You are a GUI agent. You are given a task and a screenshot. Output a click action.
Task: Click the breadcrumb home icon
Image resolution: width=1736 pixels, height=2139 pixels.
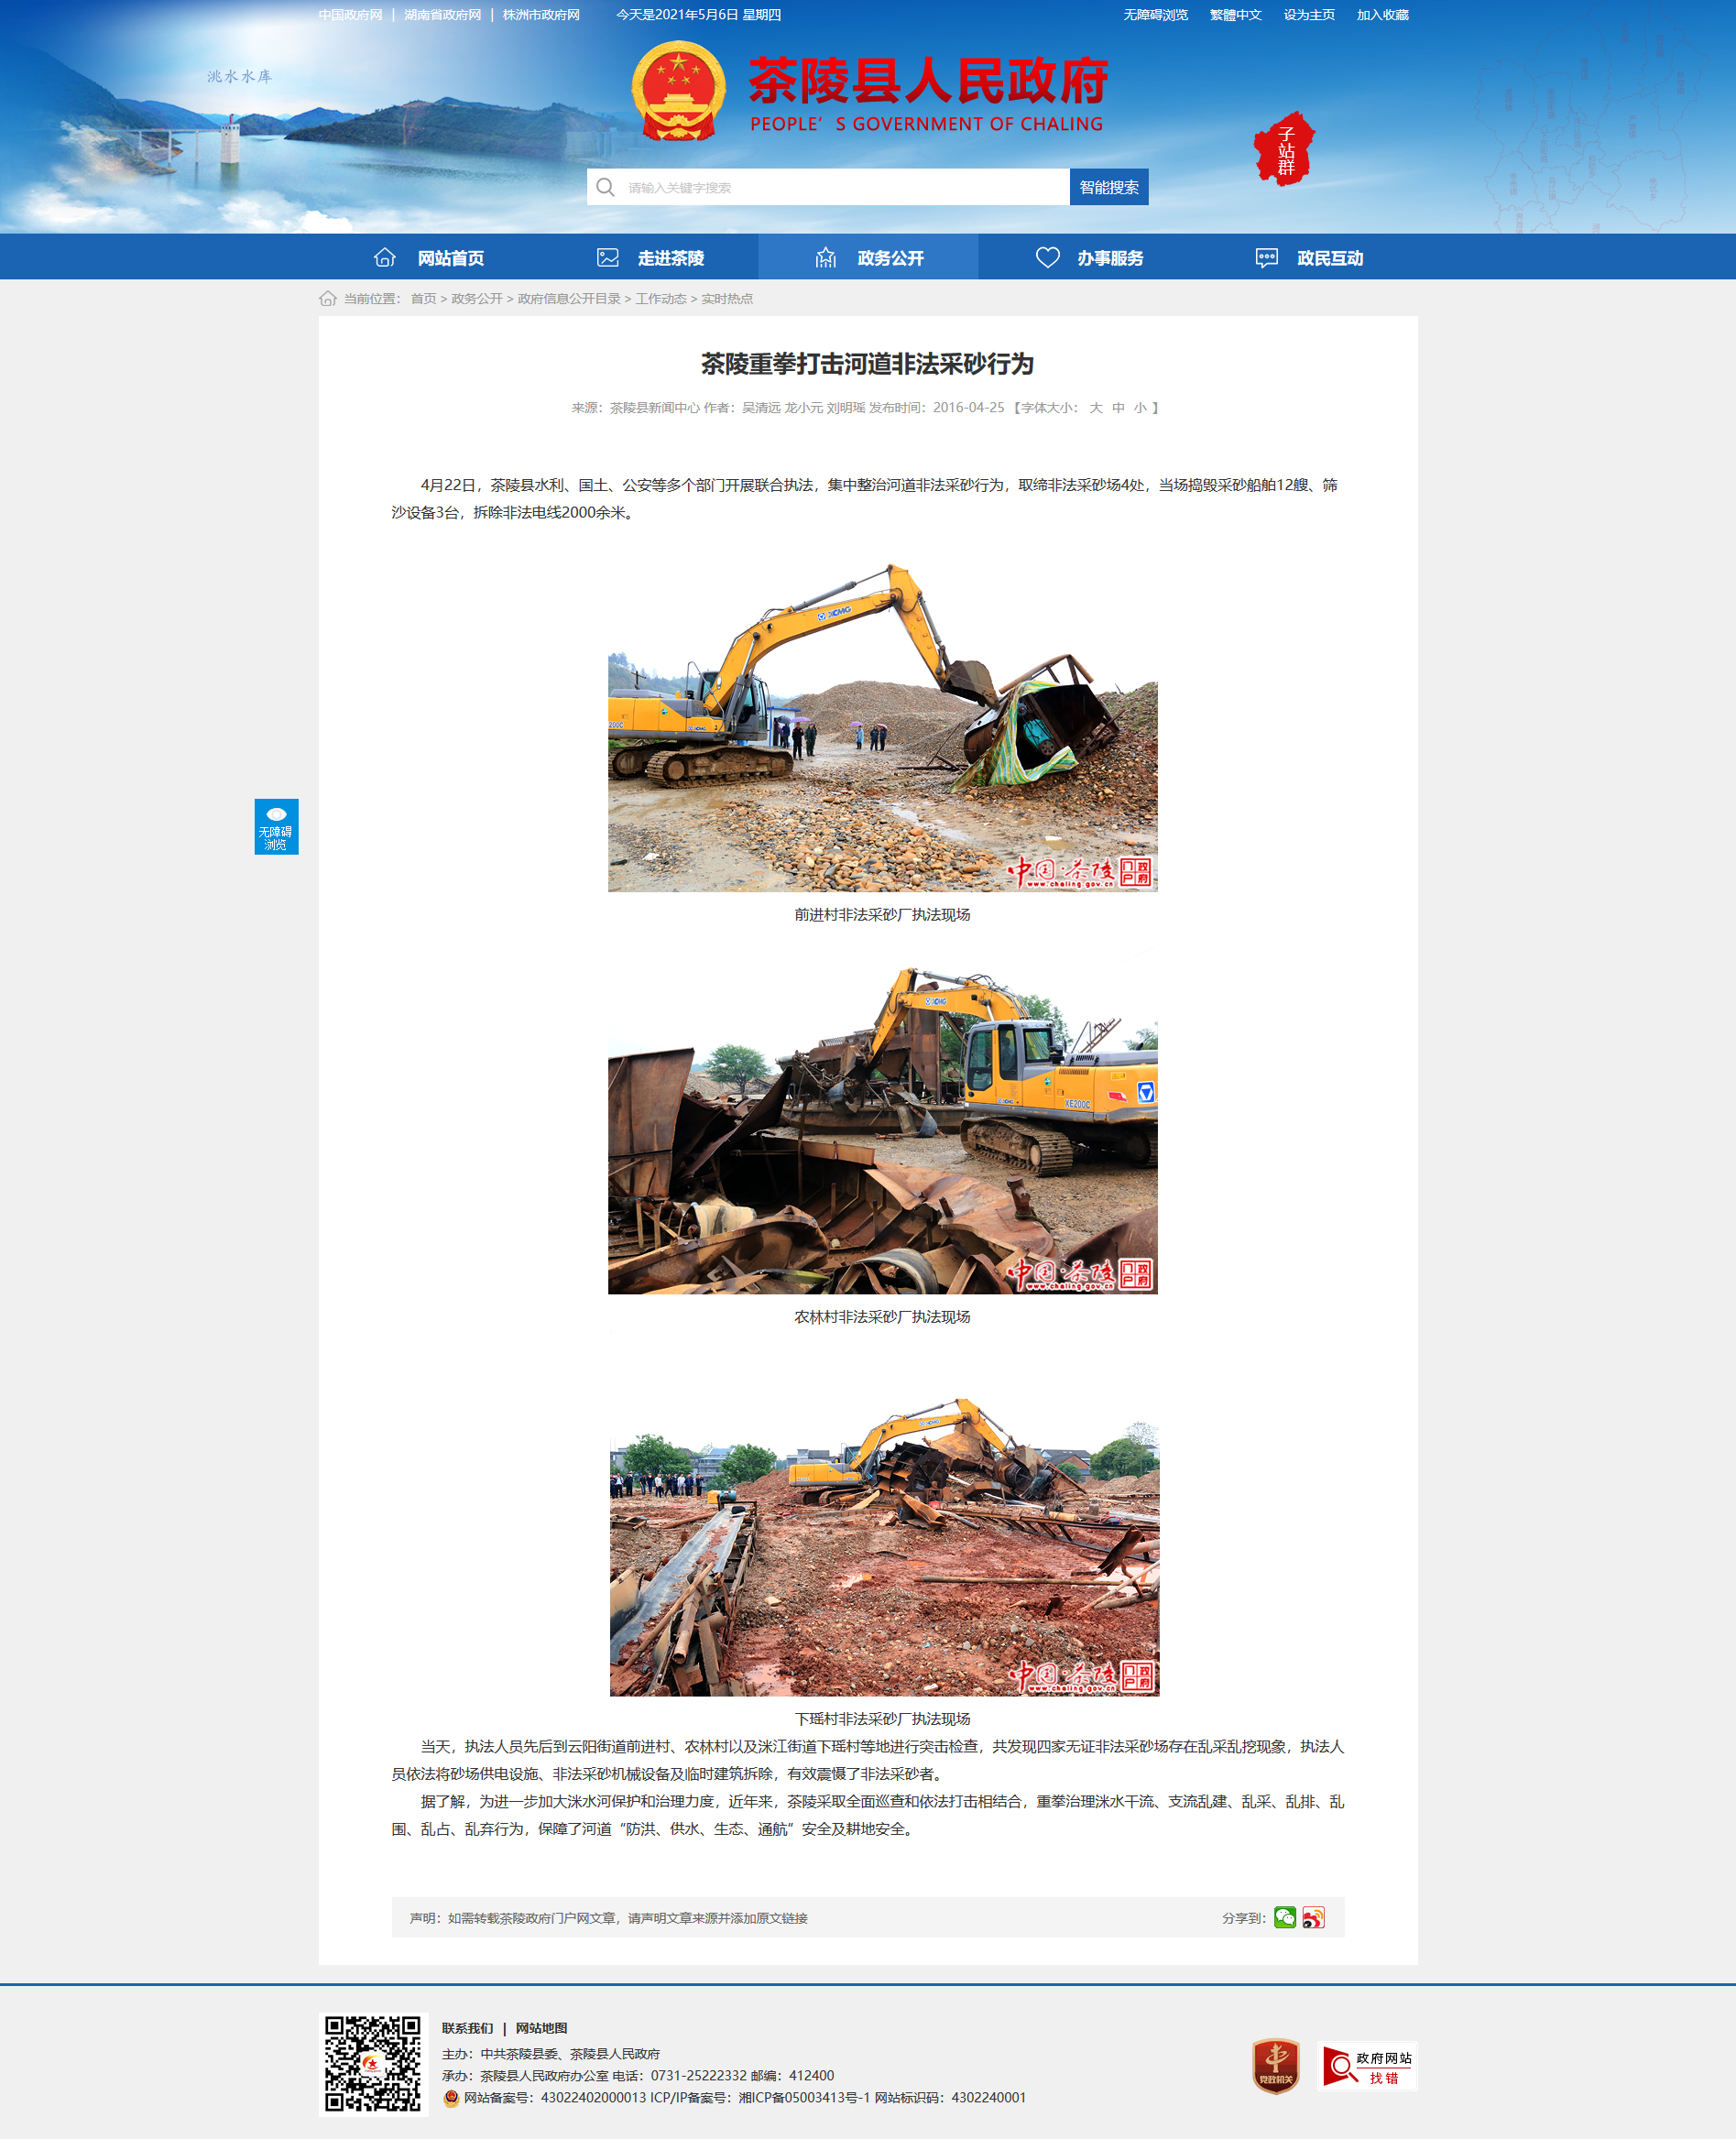[327, 299]
